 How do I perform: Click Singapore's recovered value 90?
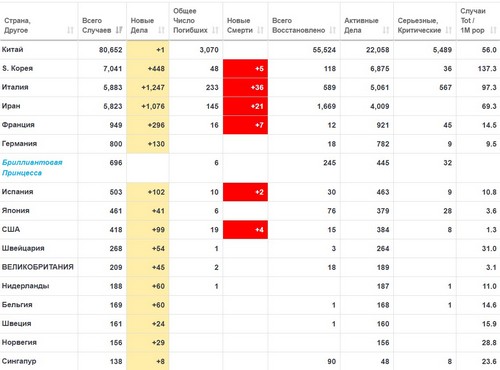point(331,361)
